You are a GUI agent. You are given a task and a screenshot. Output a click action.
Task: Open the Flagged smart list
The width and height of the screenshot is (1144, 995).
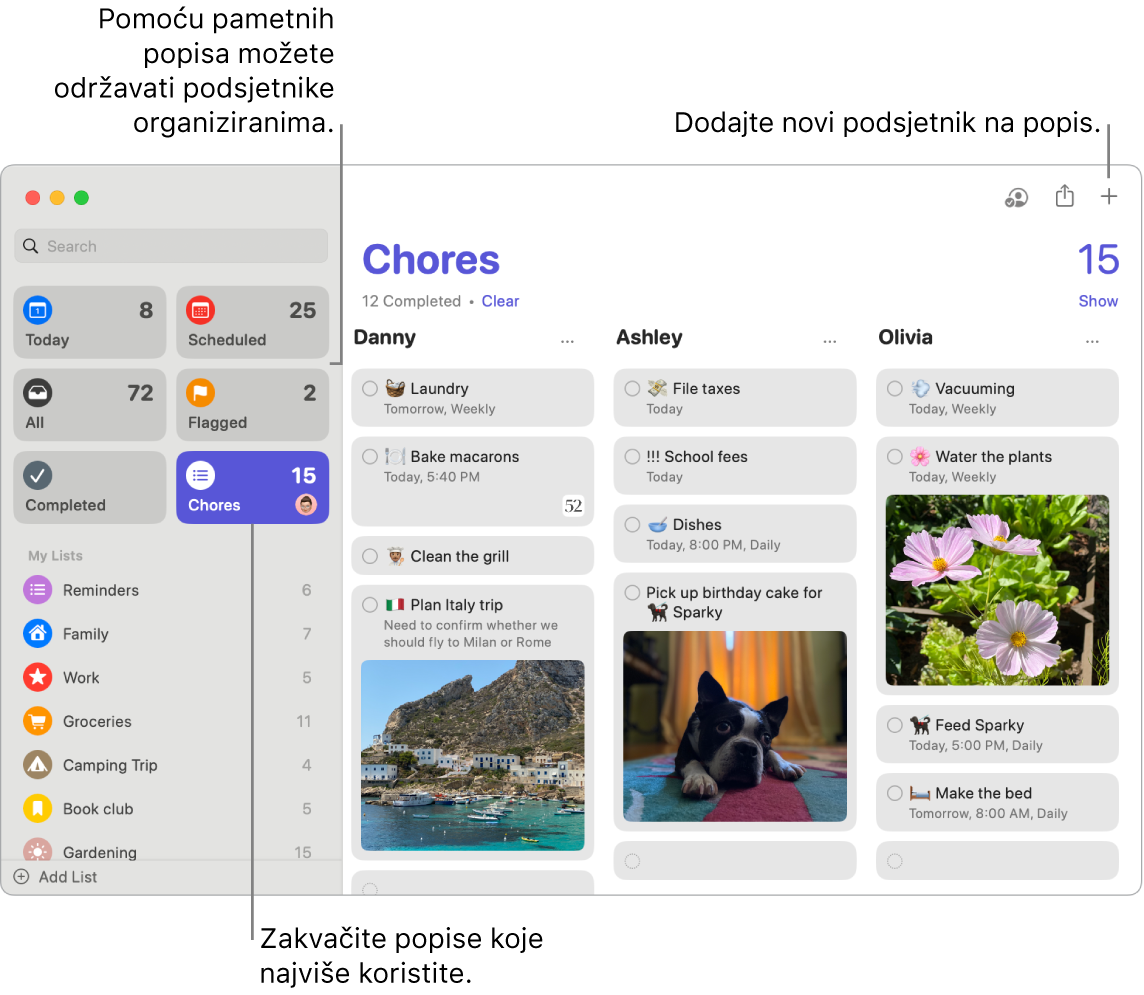[252, 404]
